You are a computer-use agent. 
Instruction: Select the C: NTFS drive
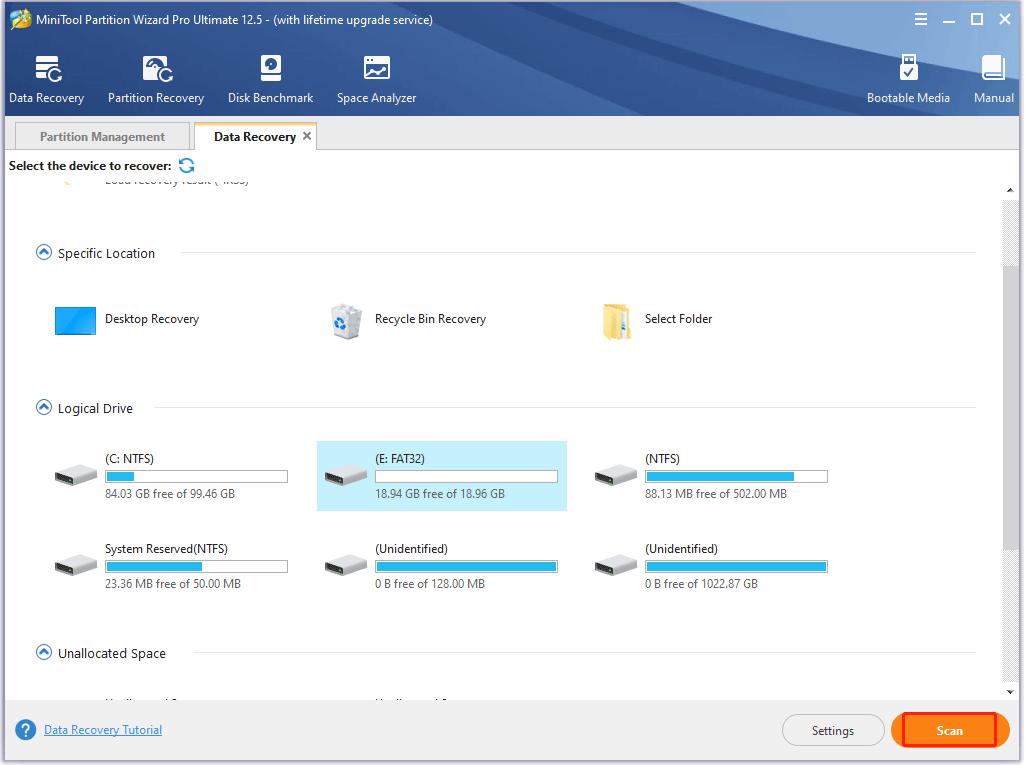point(172,476)
